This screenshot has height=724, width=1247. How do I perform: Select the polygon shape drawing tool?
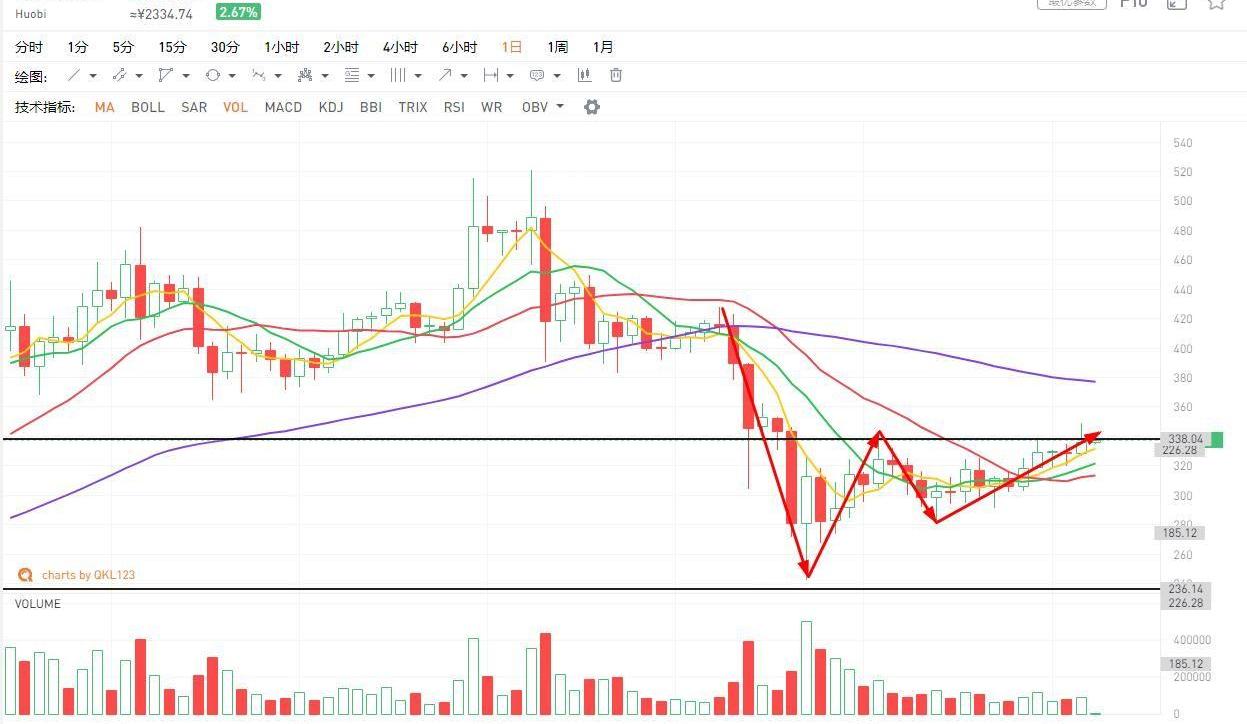(x=166, y=76)
